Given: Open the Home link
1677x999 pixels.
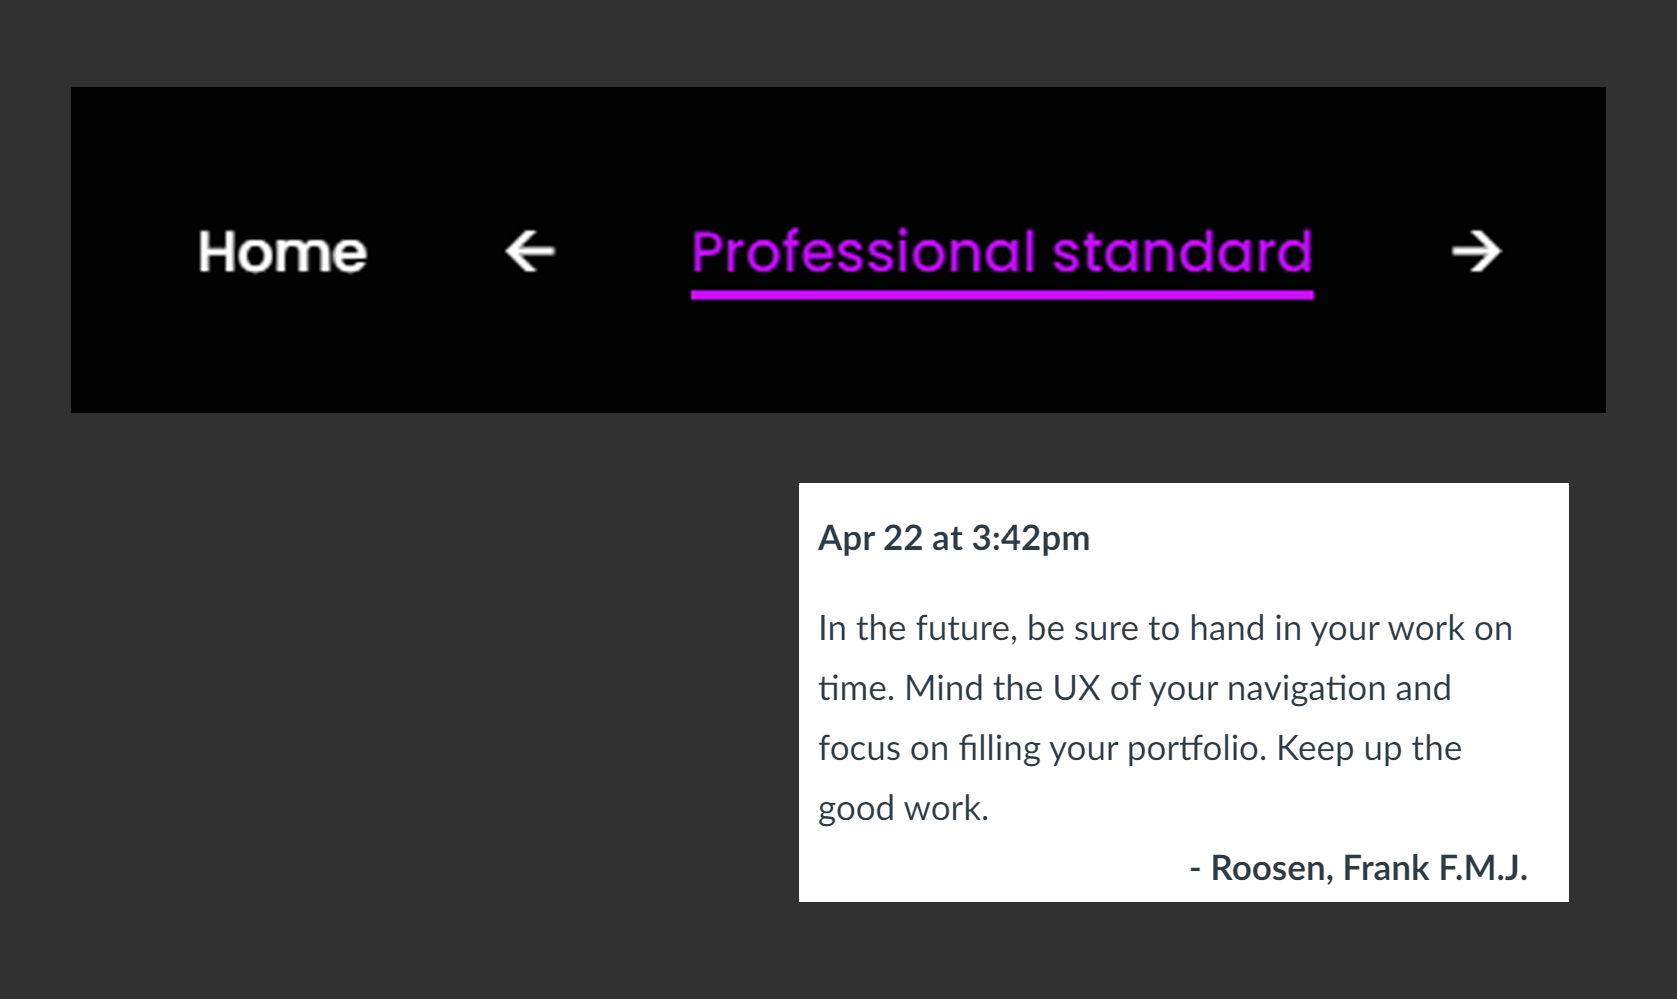Looking at the screenshot, I should [x=282, y=252].
